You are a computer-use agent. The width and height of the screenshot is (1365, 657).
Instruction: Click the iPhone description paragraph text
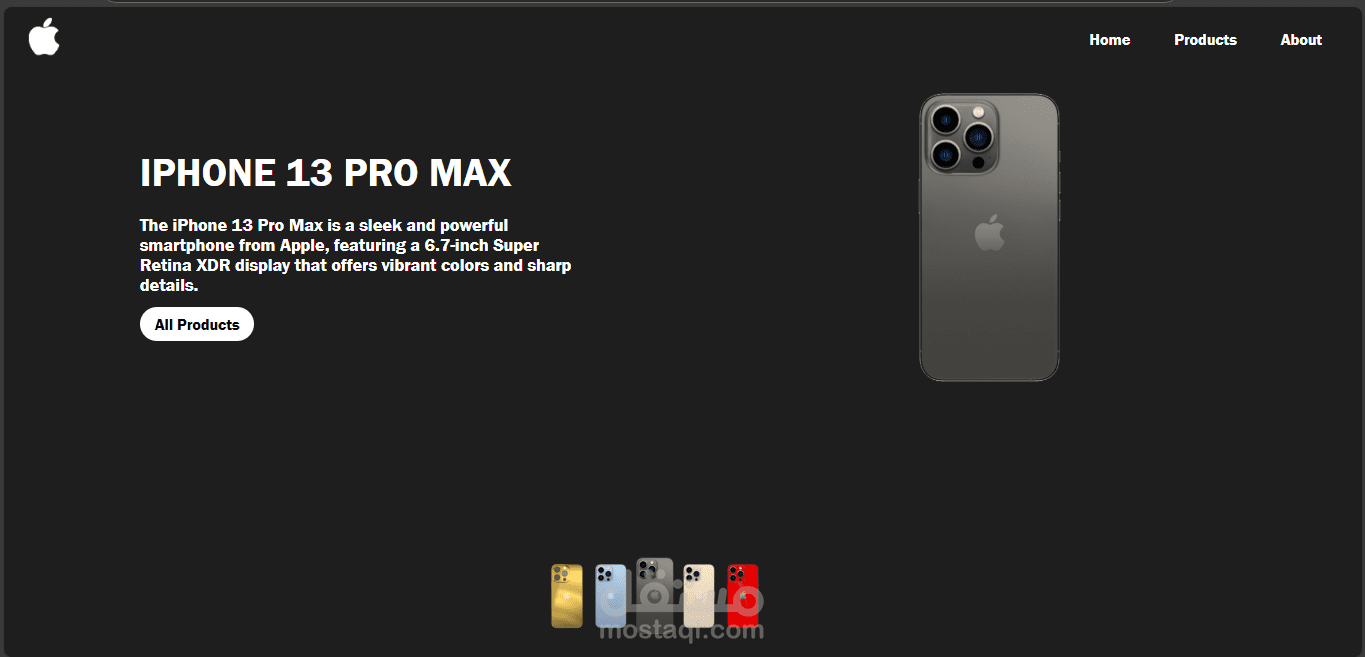[x=355, y=255]
